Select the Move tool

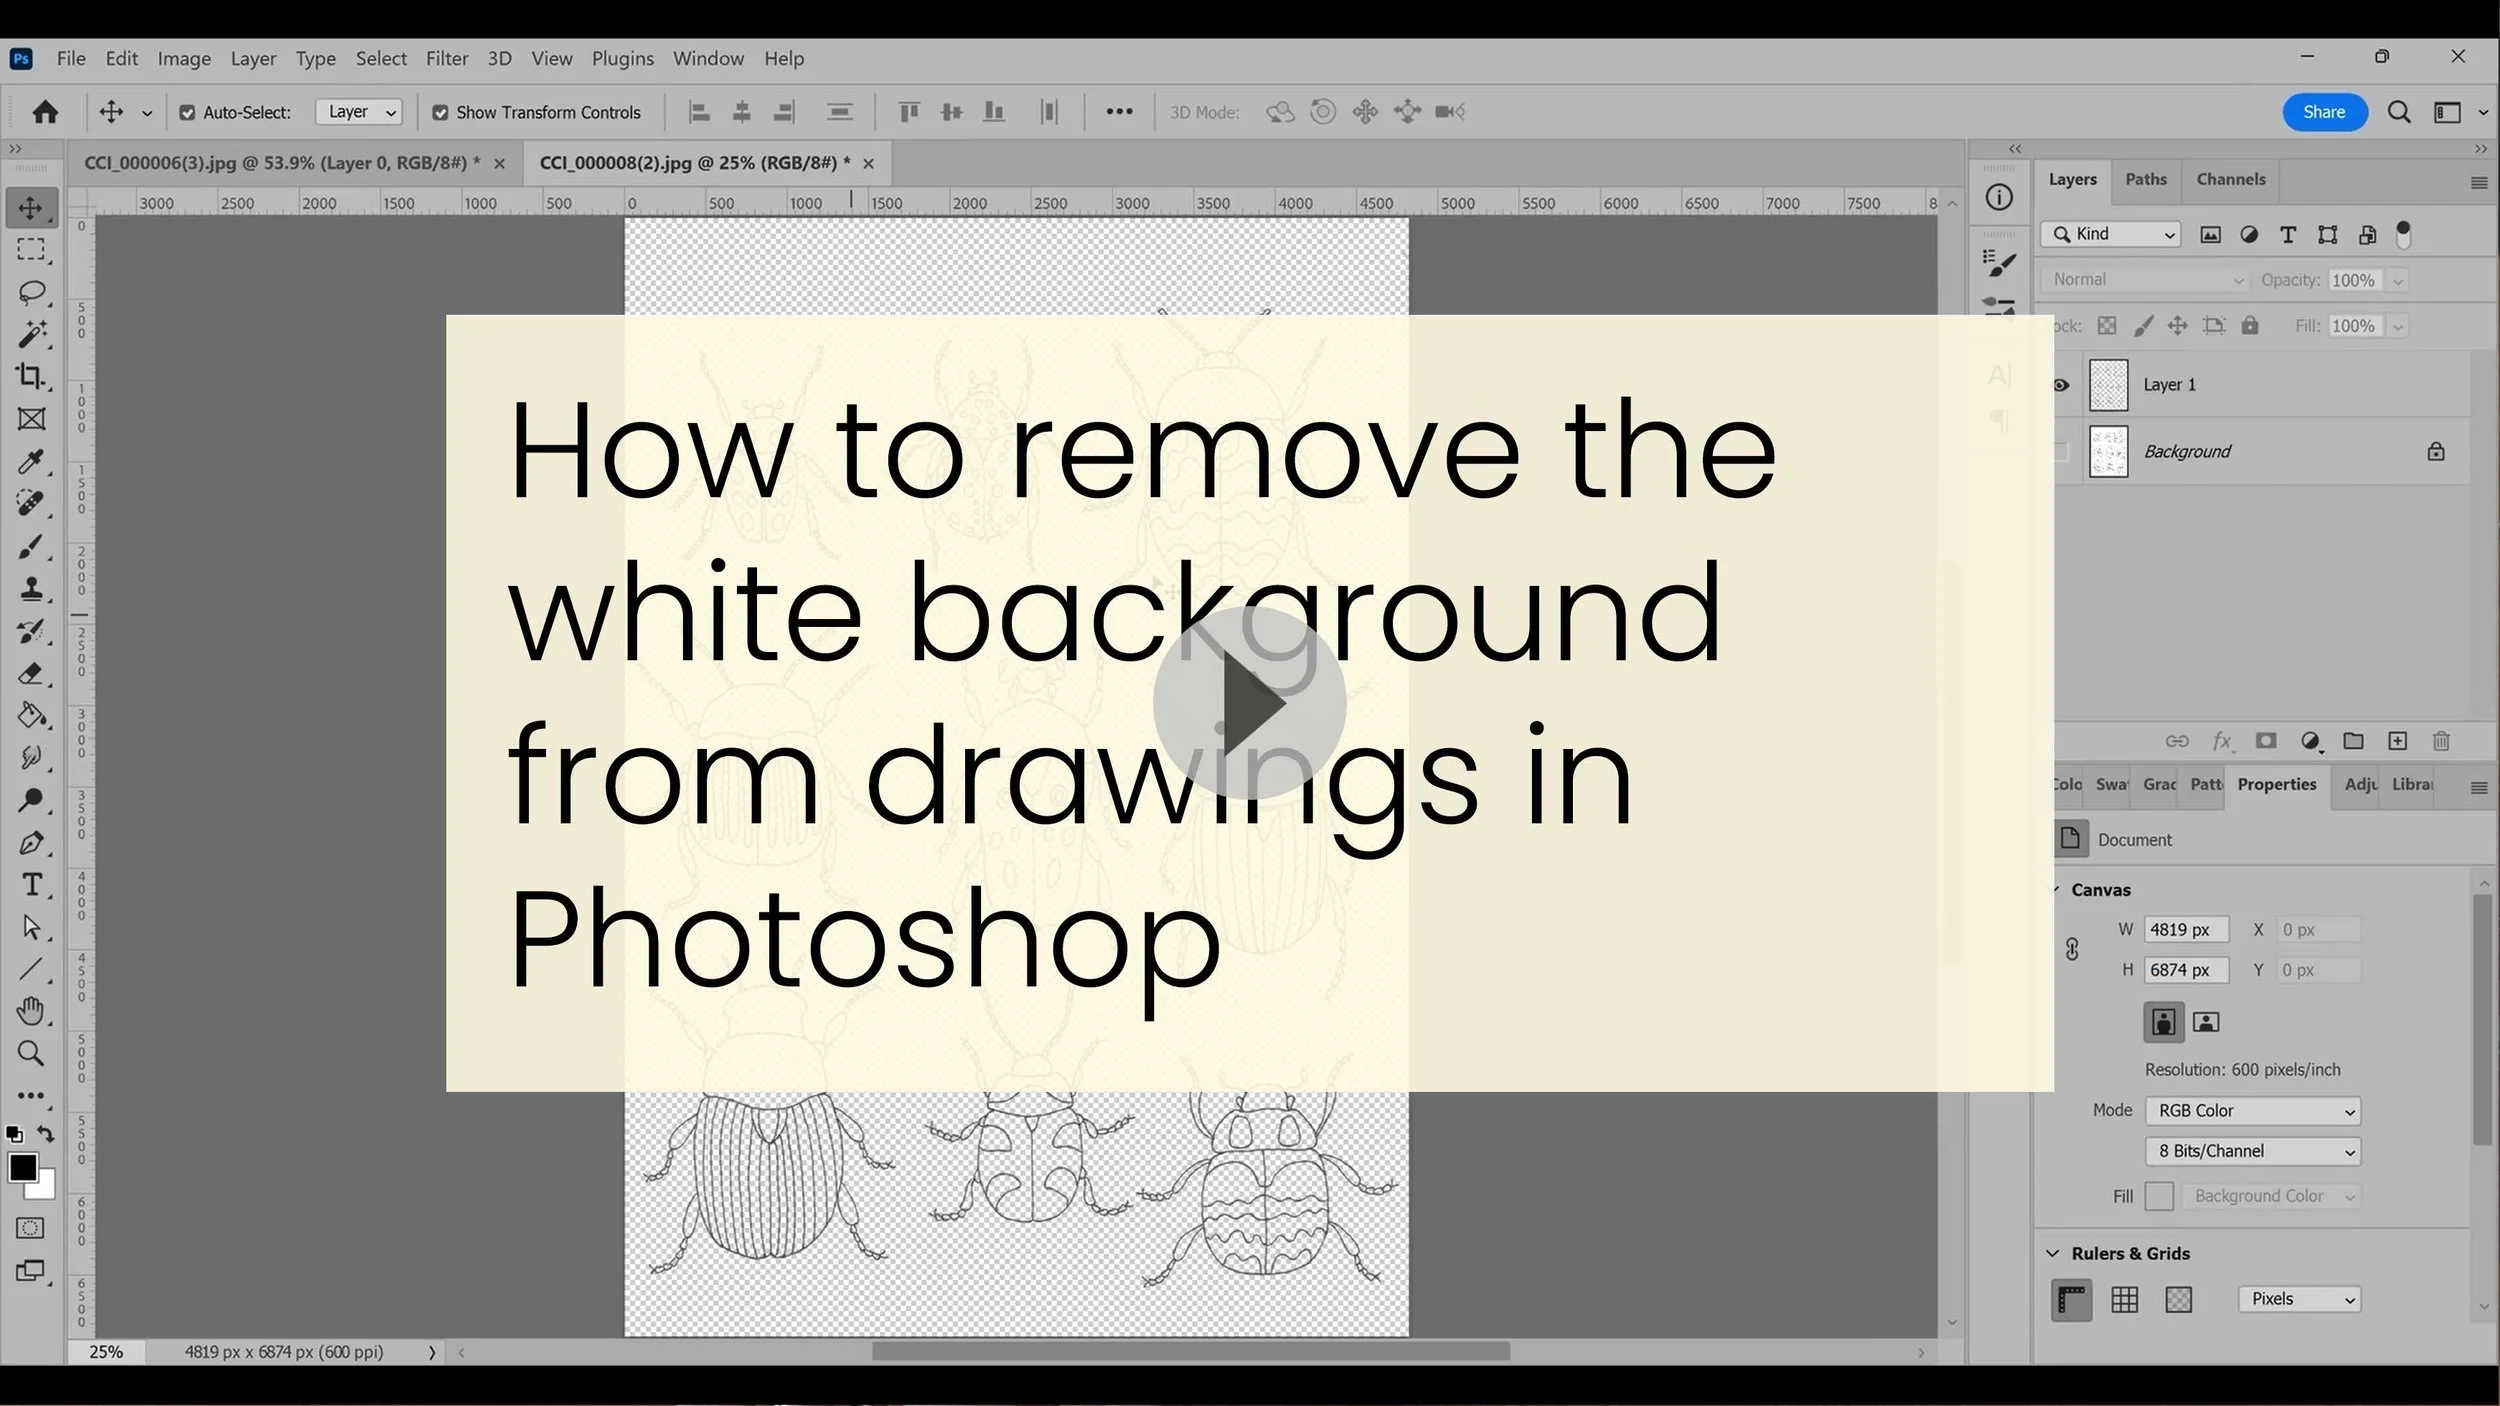click(x=30, y=207)
